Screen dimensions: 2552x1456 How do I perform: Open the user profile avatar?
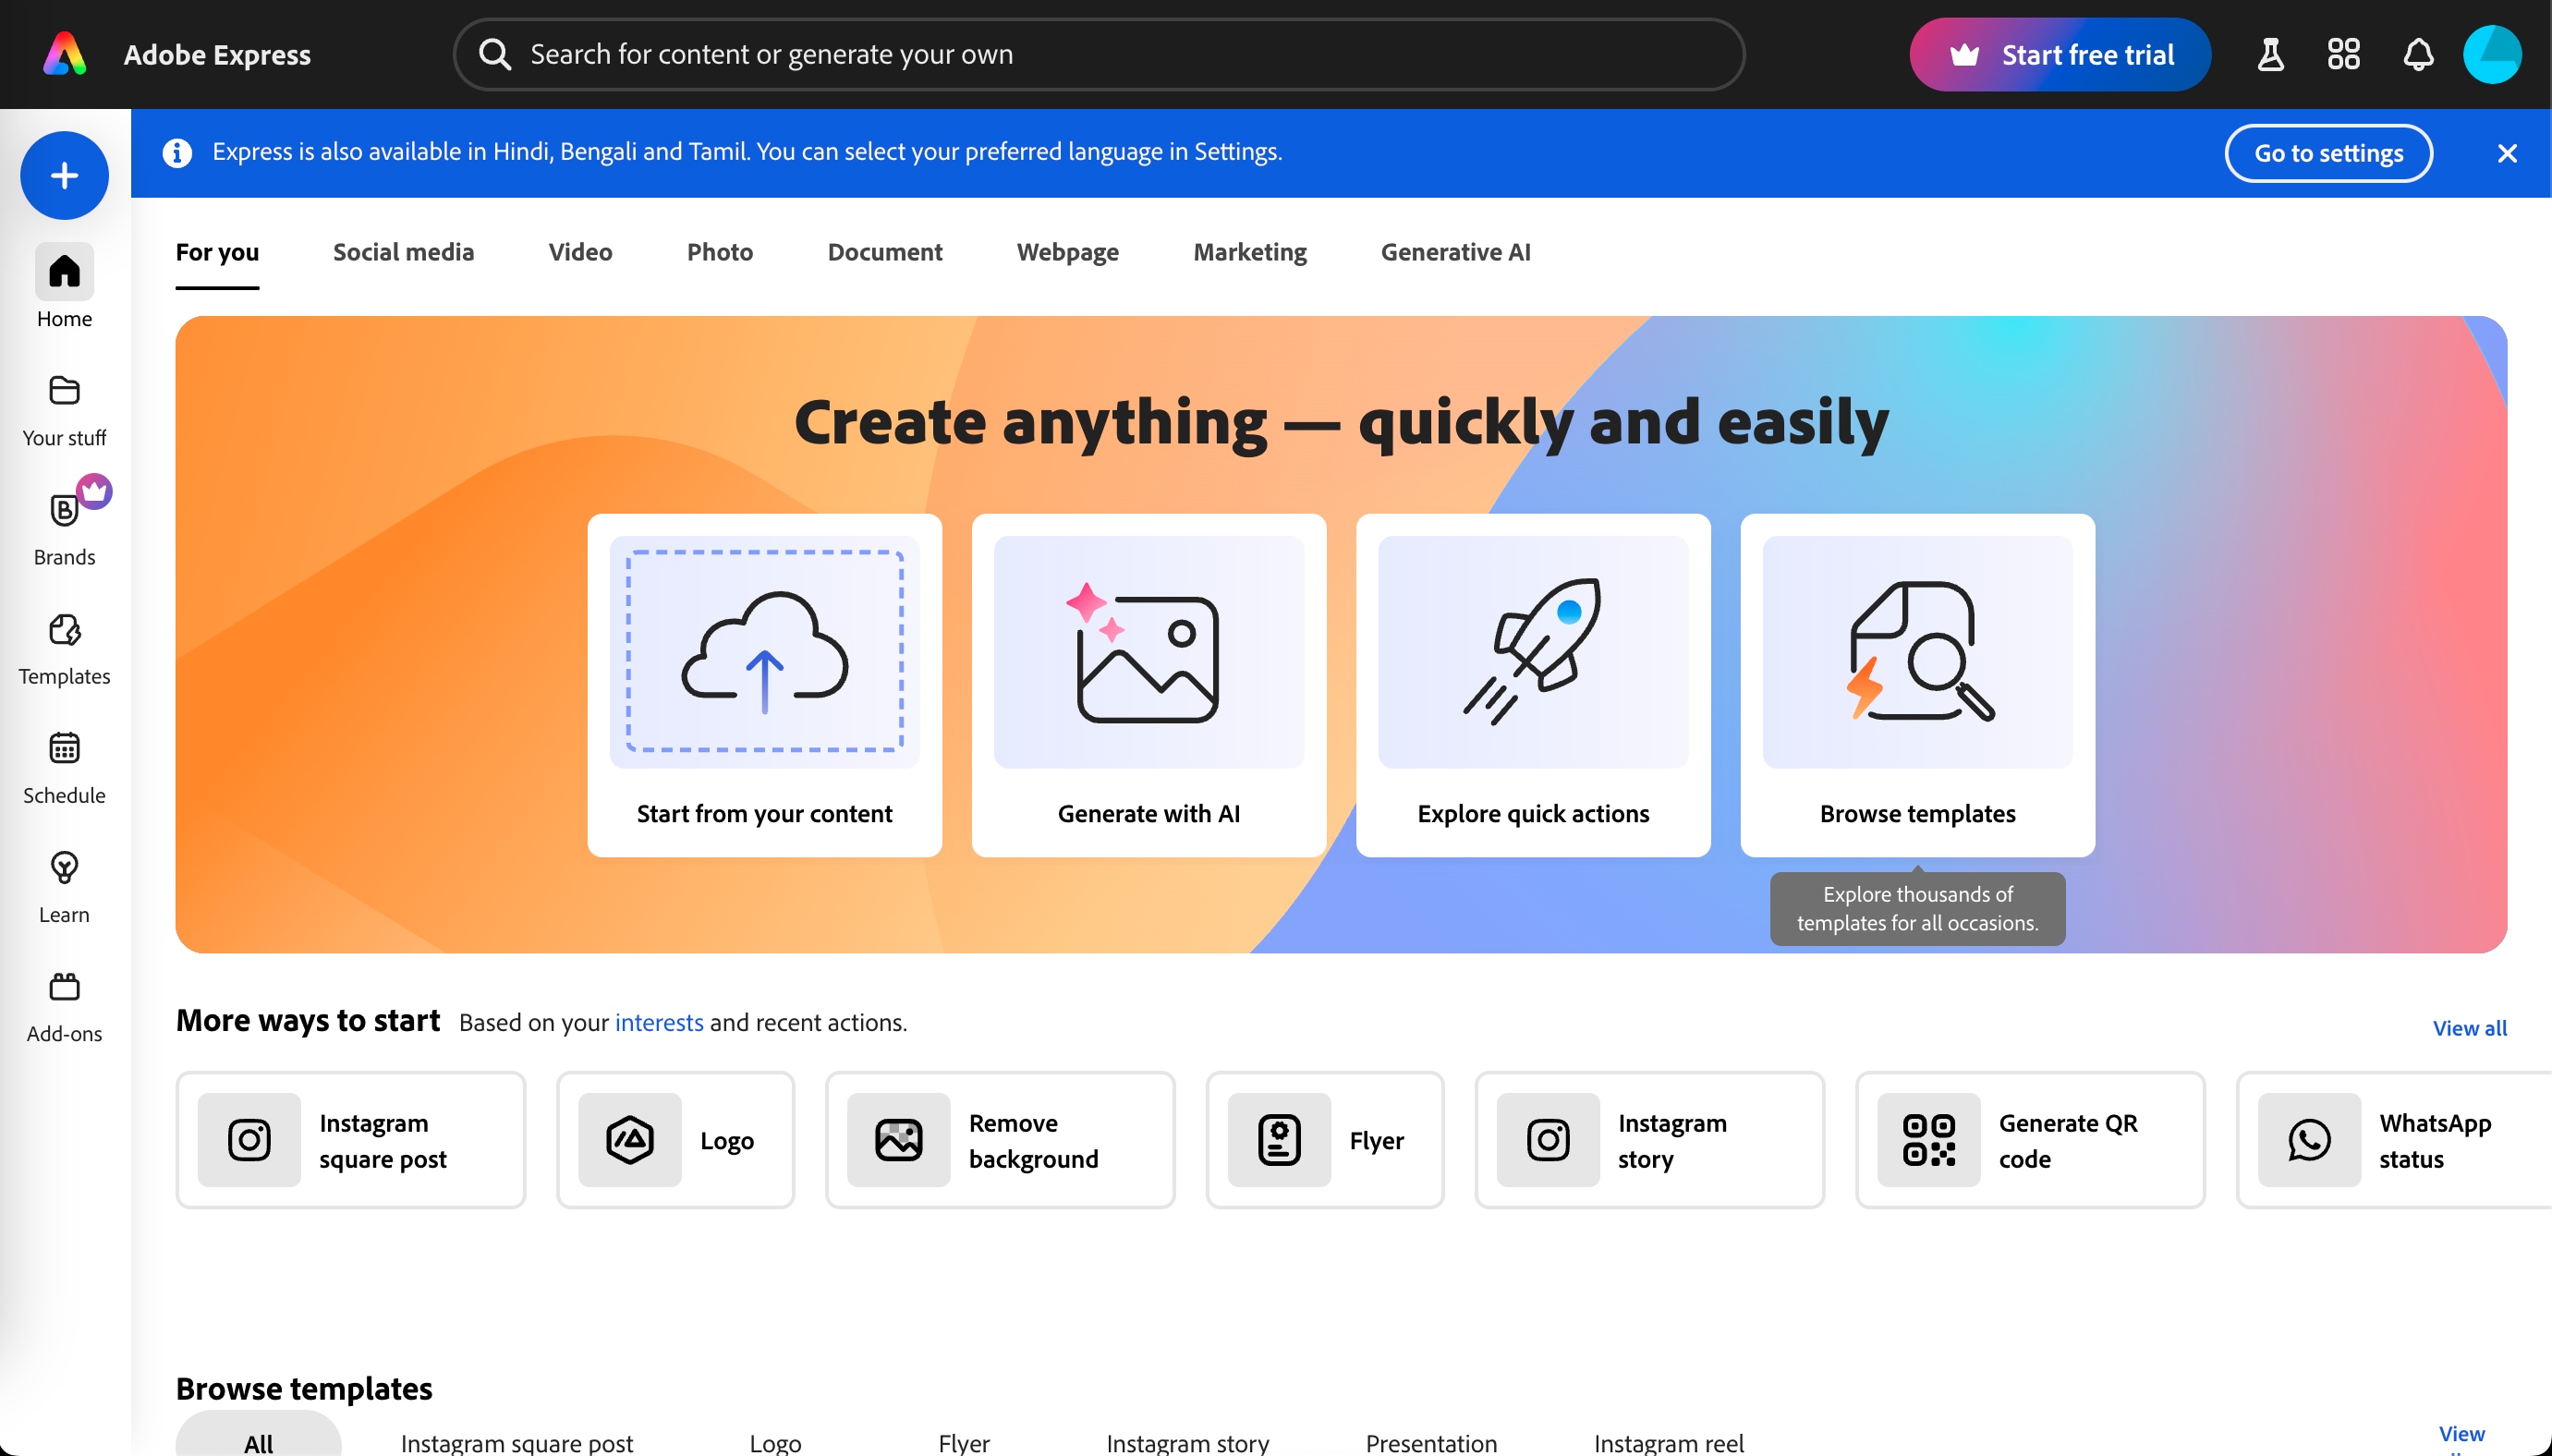(2491, 54)
